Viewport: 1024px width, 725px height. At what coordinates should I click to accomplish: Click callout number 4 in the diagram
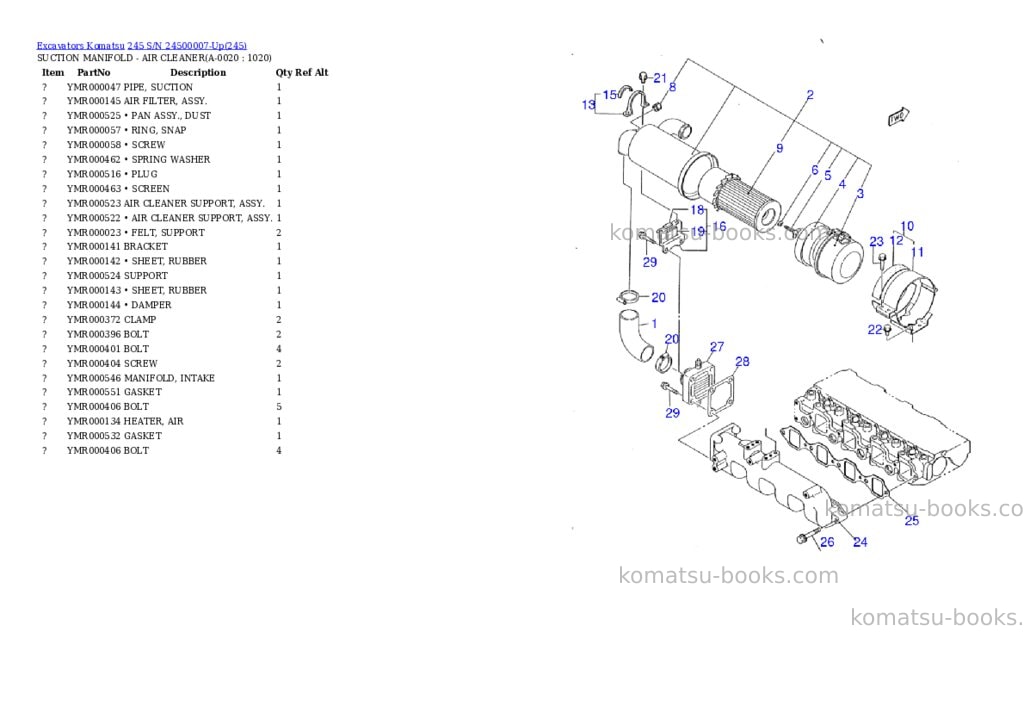[842, 185]
